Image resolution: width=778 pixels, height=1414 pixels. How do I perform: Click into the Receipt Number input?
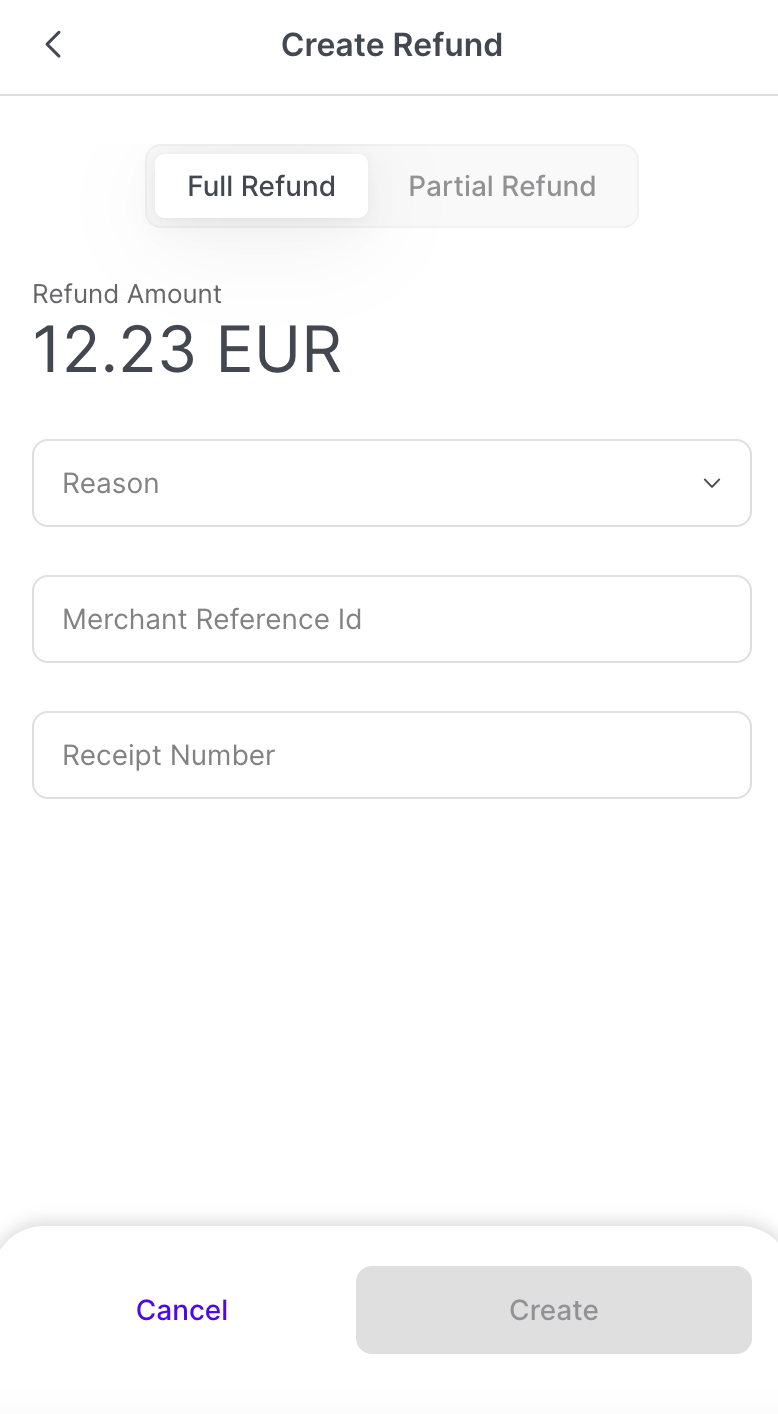point(392,755)
